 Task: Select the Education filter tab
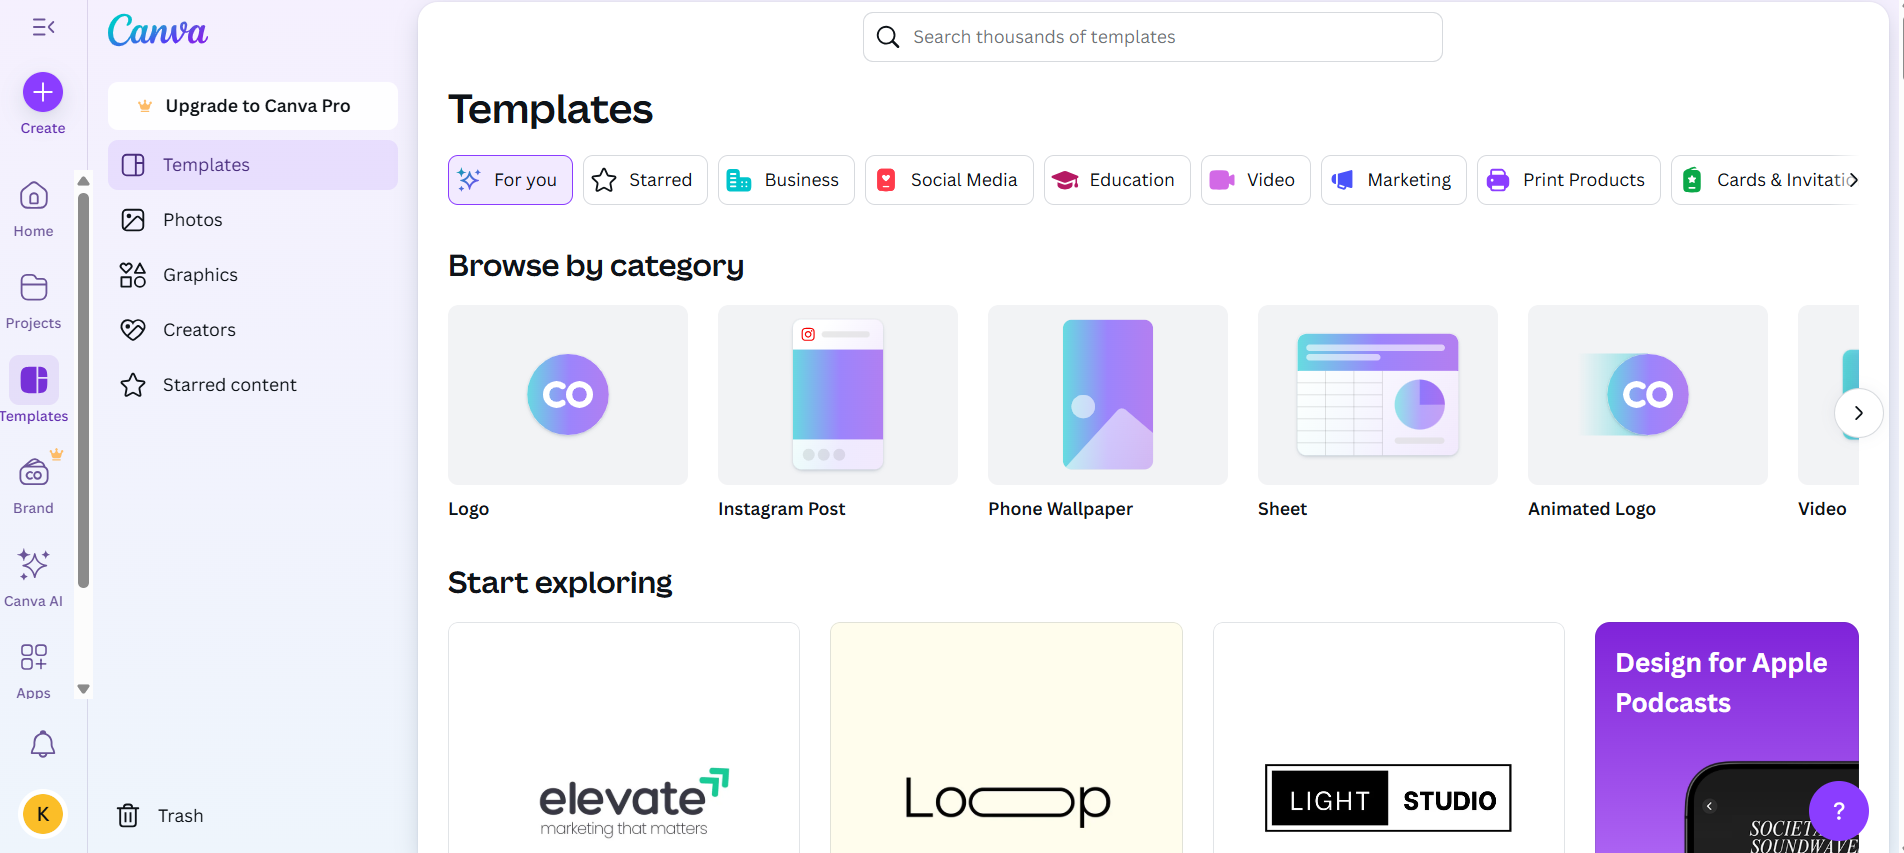(1117, 180)
